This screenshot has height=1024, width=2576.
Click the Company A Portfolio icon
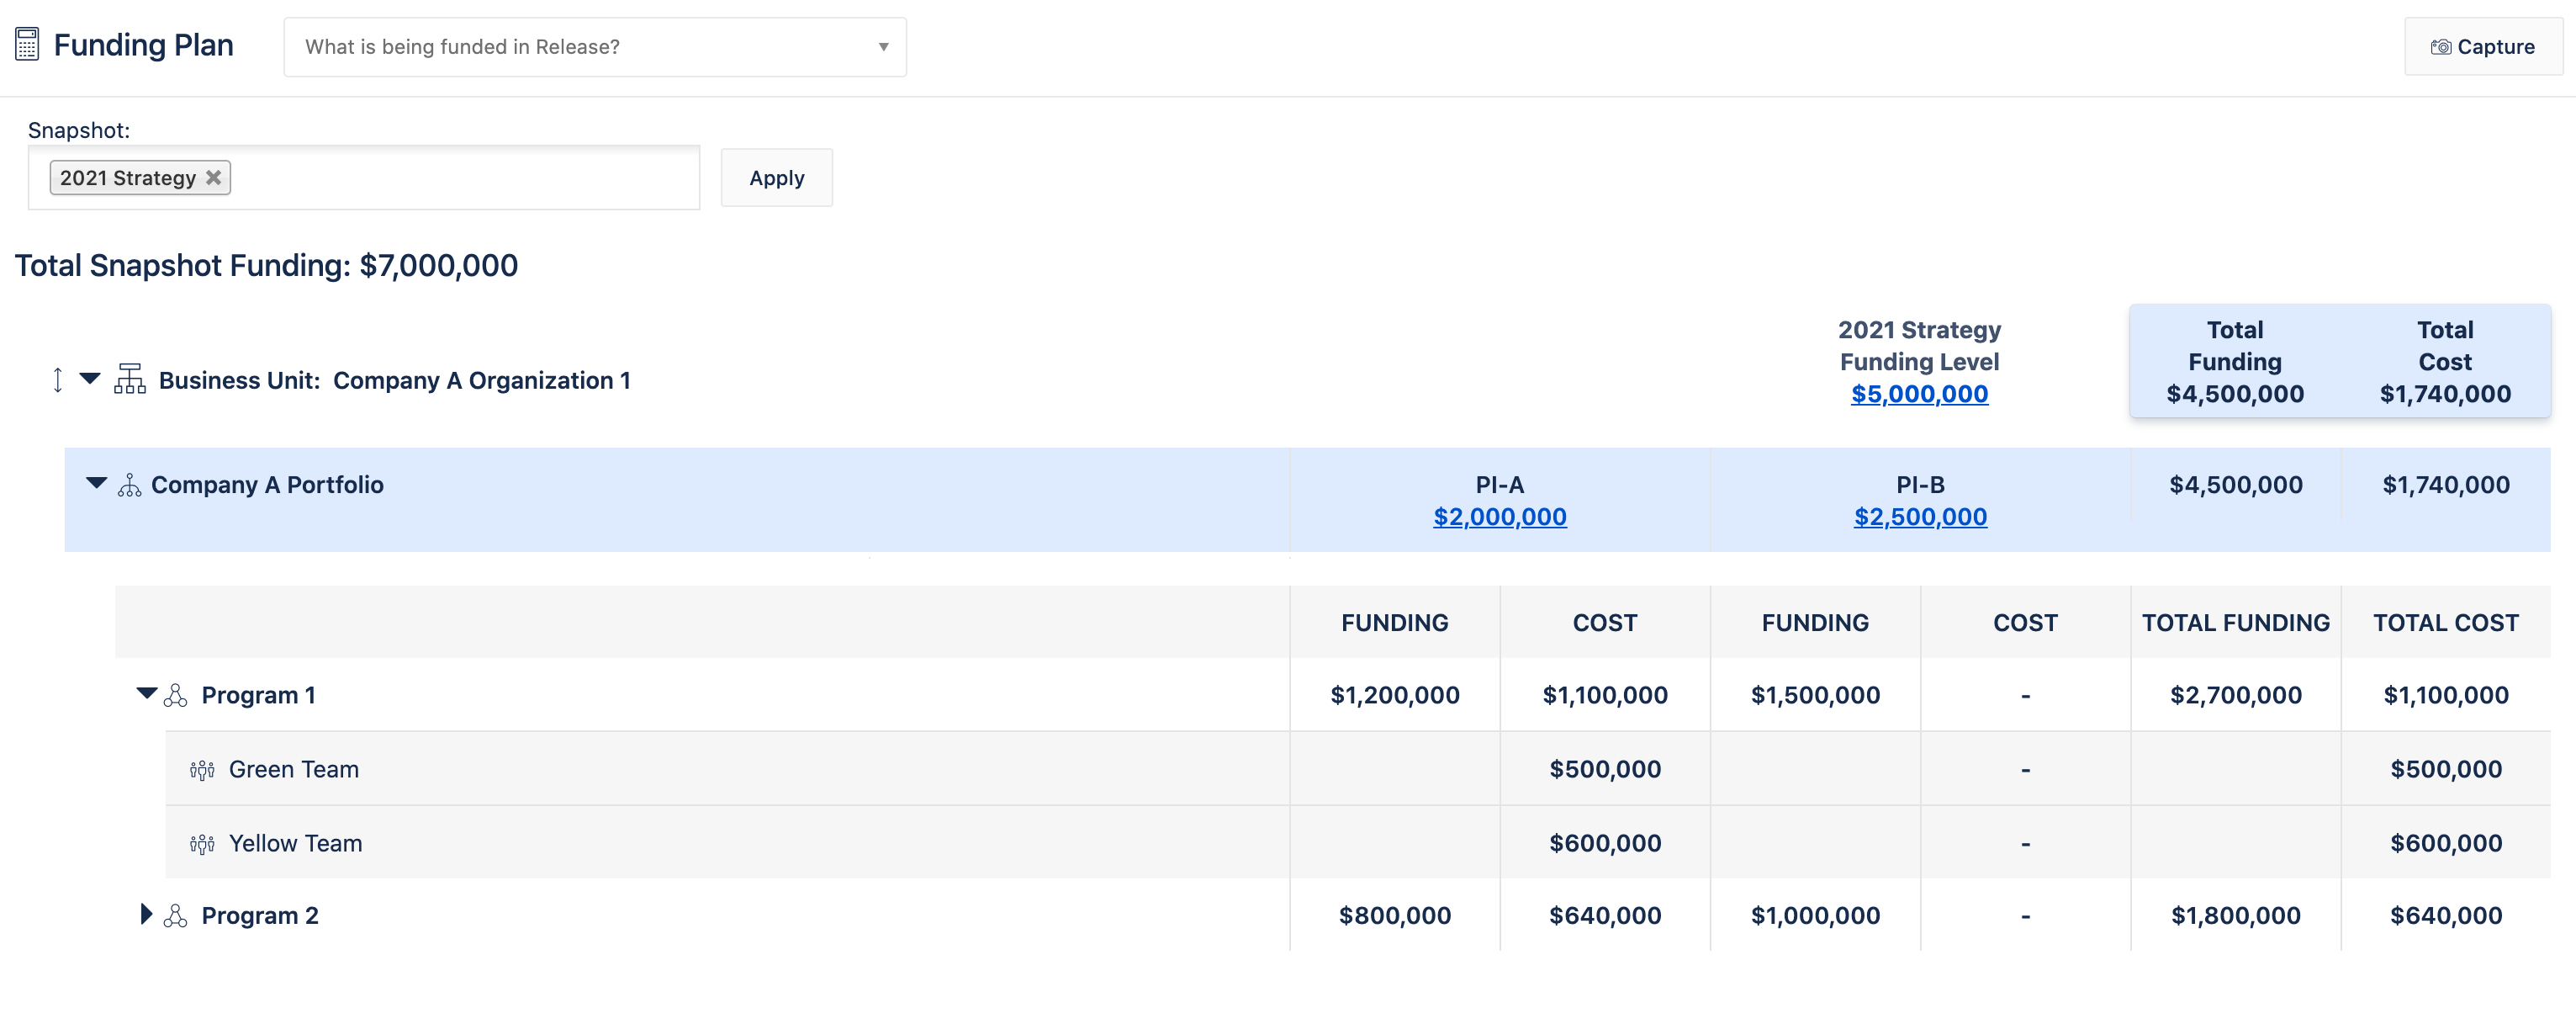[x=129, y=485]
